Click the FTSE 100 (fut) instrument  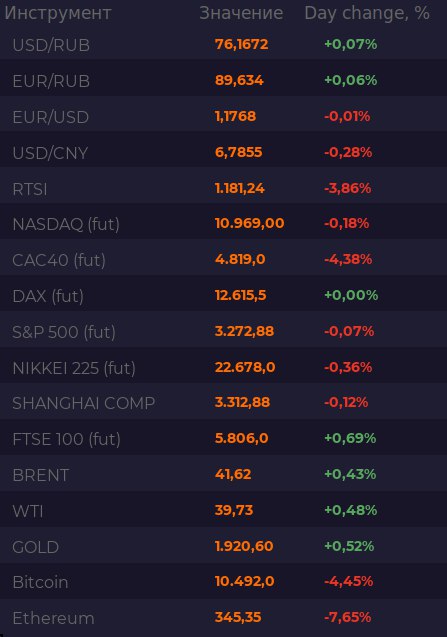(x=66, y=440)
